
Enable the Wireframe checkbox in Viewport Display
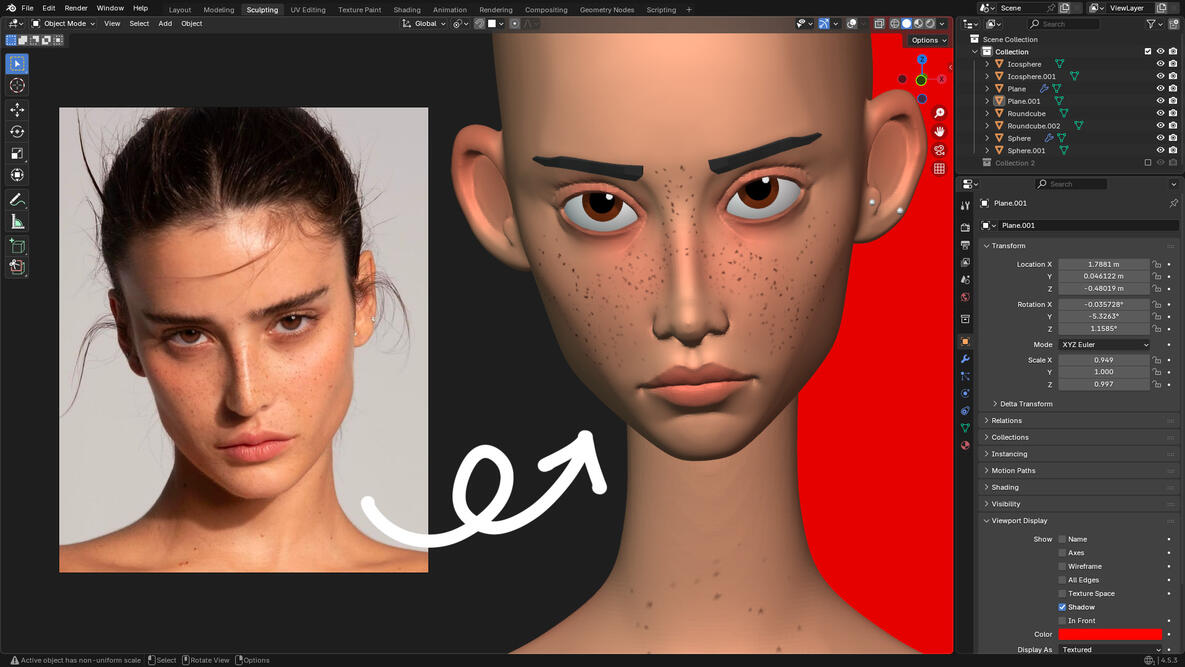point(1062,566)
